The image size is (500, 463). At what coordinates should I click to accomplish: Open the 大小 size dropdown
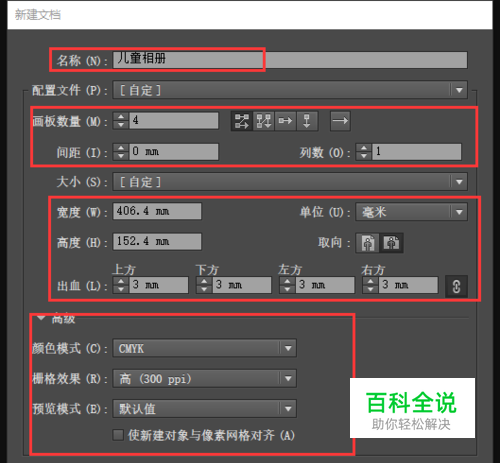[290, 182]
